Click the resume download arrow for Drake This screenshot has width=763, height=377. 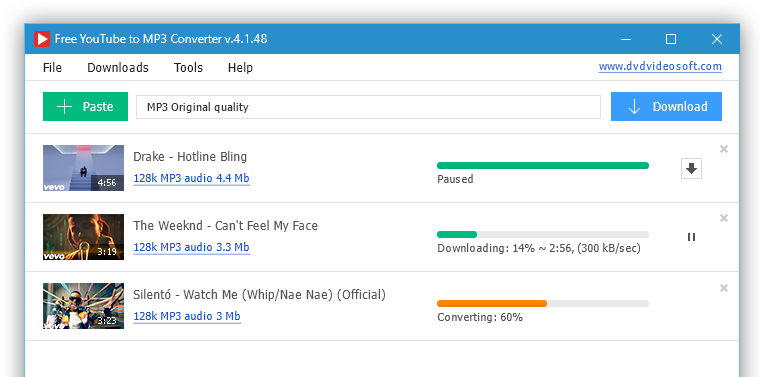click(x=691, y=168)
